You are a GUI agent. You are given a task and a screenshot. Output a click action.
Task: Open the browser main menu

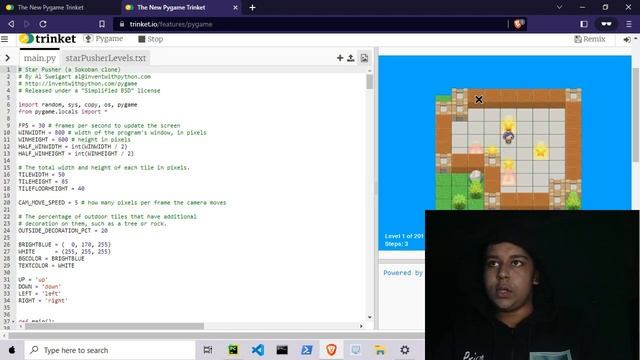coord(629,24)
